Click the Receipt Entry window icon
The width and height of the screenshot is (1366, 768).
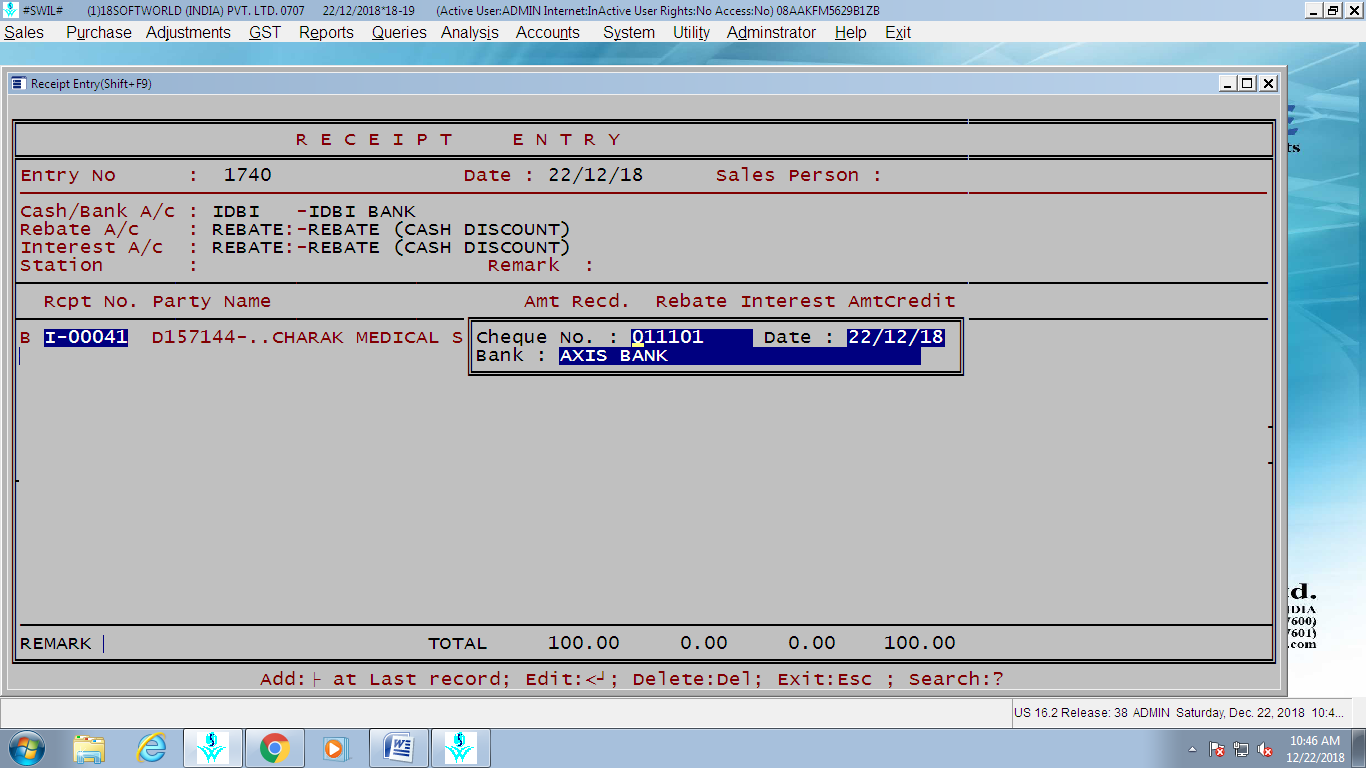tap(19, 84)
